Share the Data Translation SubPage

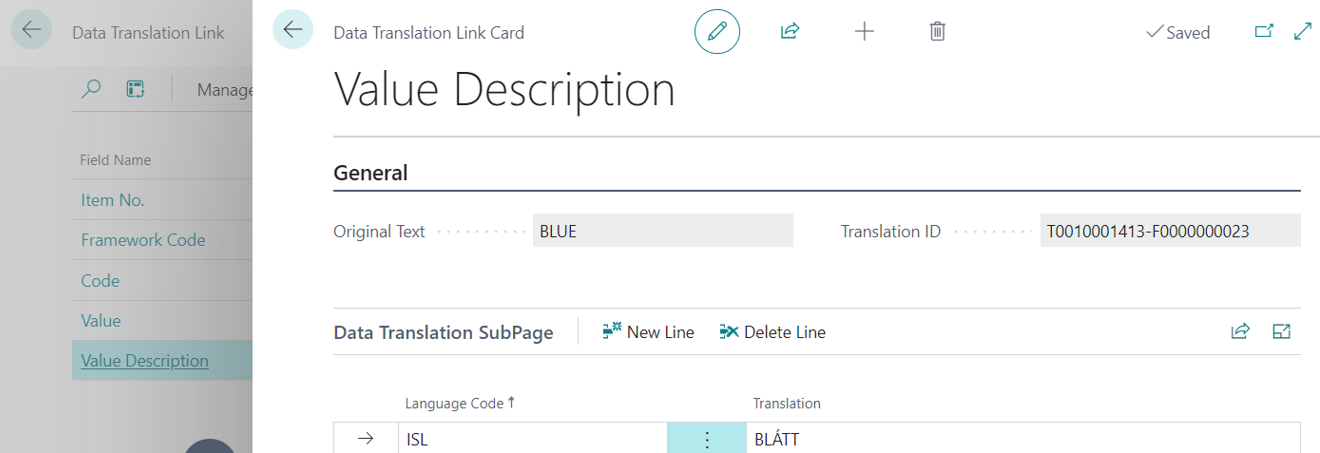click(x=1240, y=332)
